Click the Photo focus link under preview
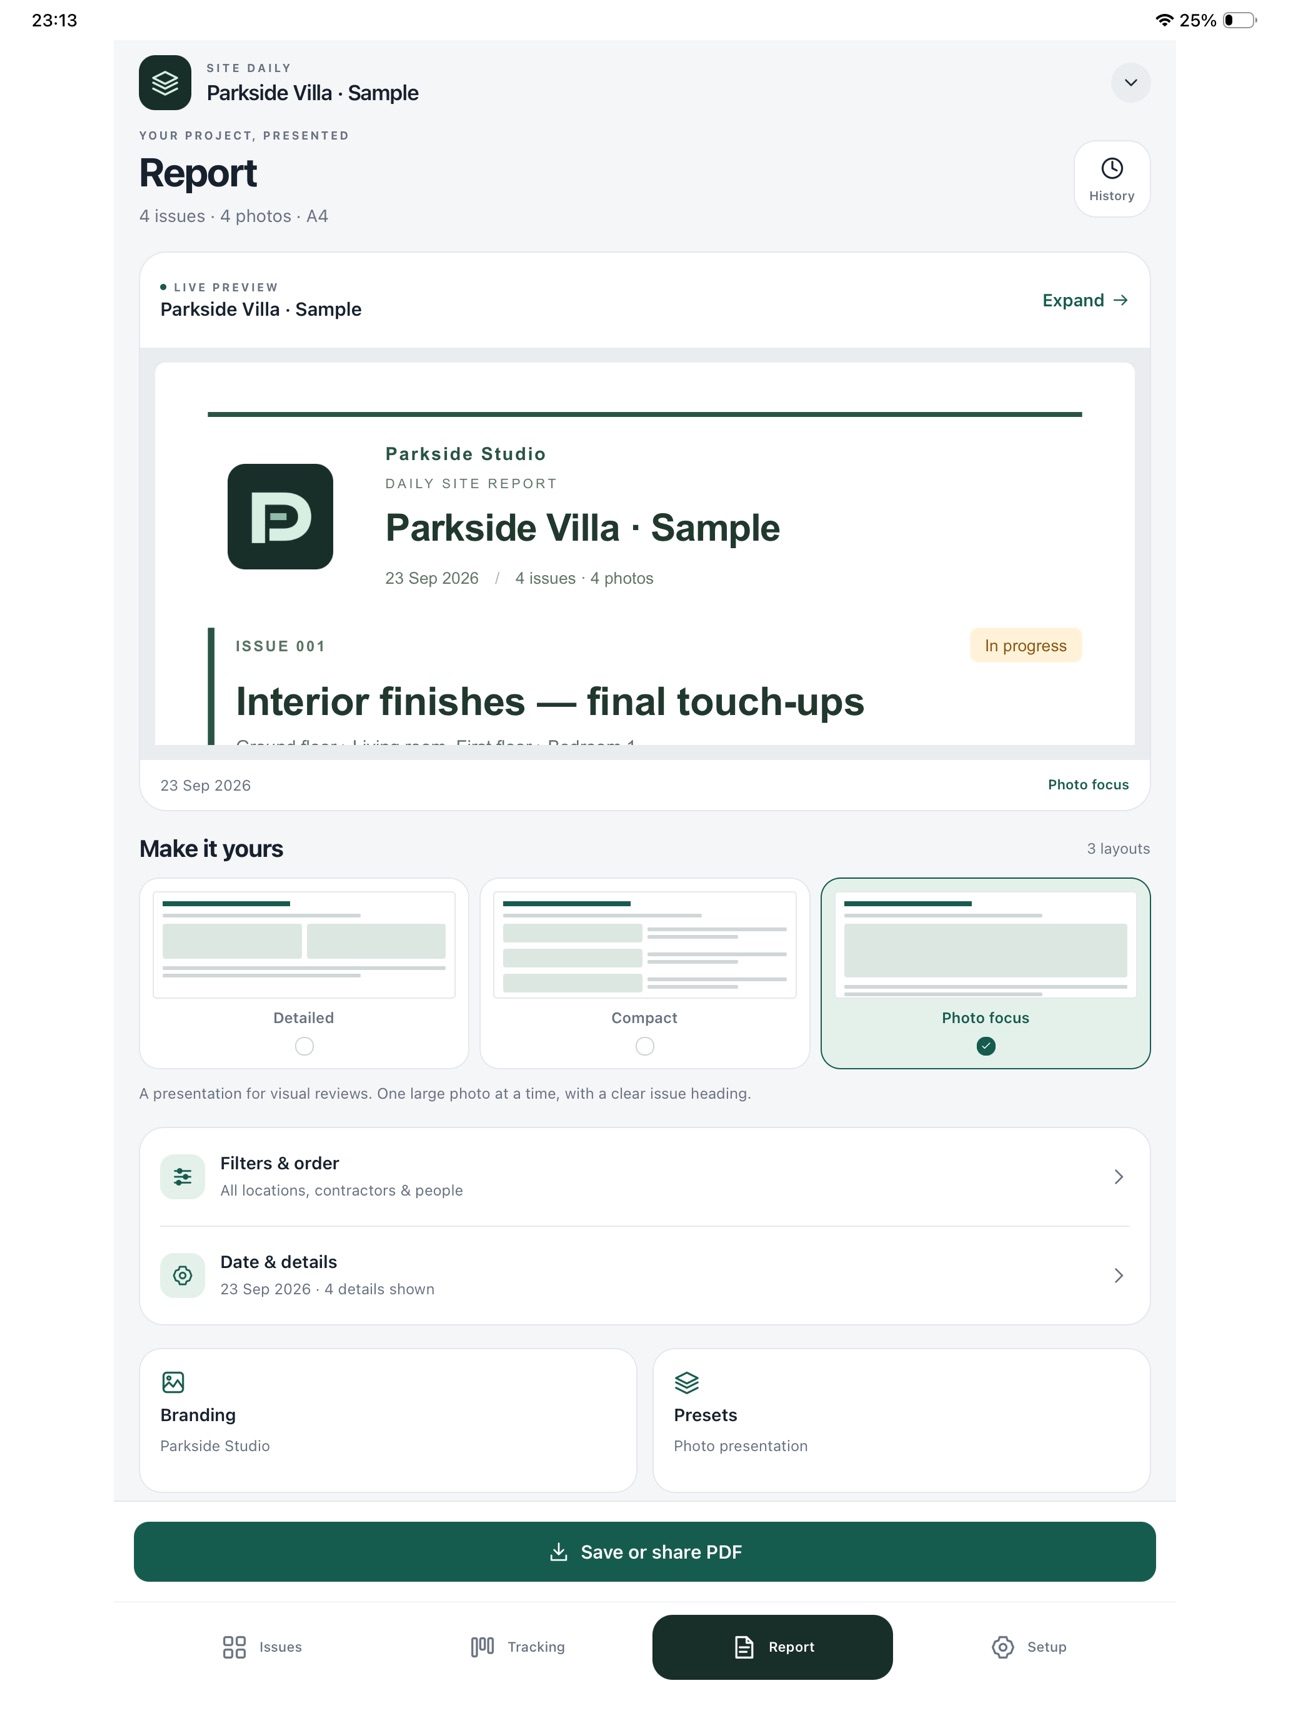Viewport: 1290px width, 1720px height. 1088,785
